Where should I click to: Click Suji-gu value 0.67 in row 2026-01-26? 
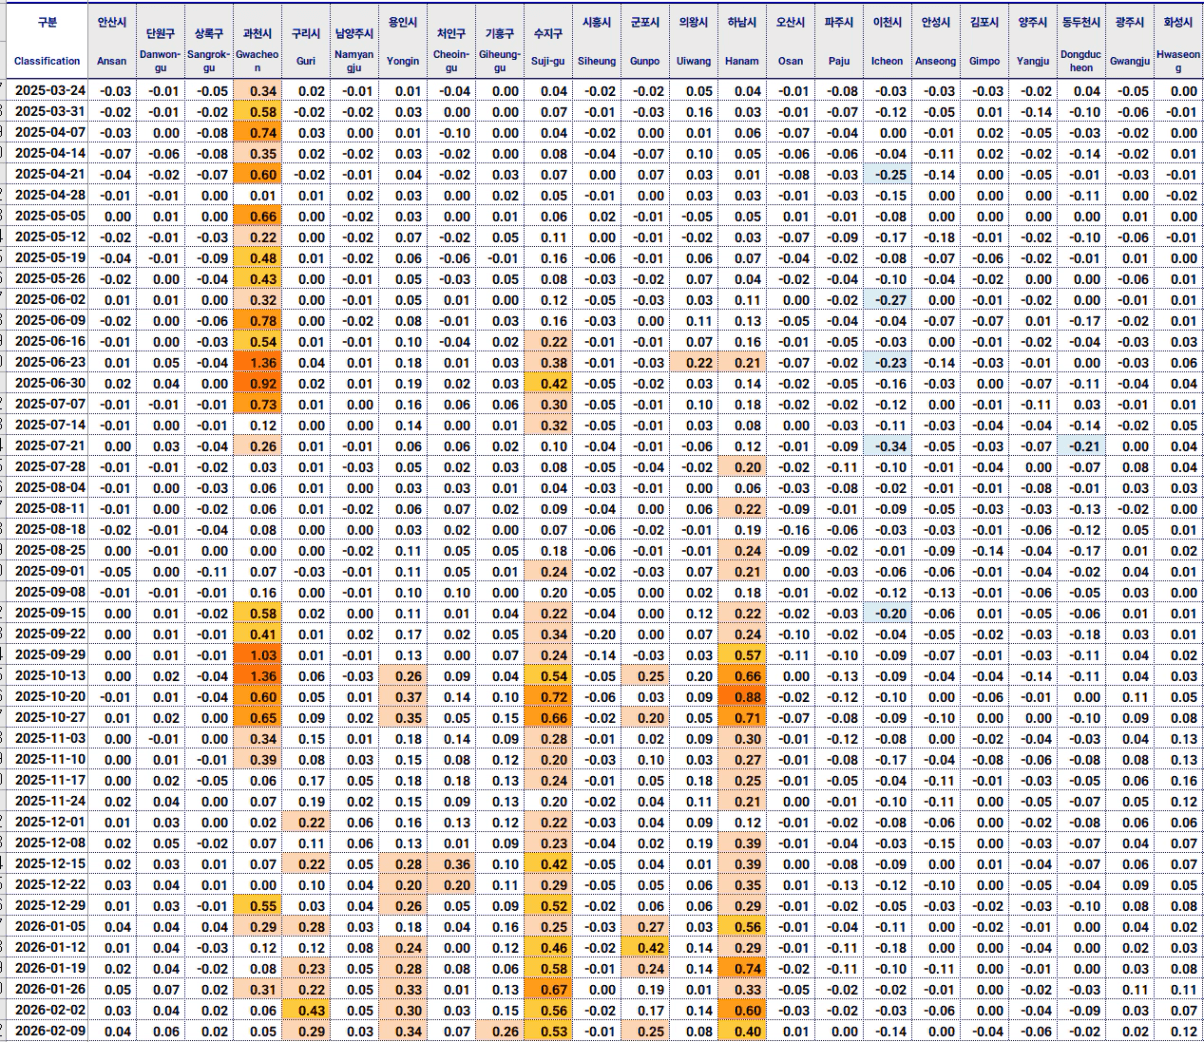pos(548,989)
